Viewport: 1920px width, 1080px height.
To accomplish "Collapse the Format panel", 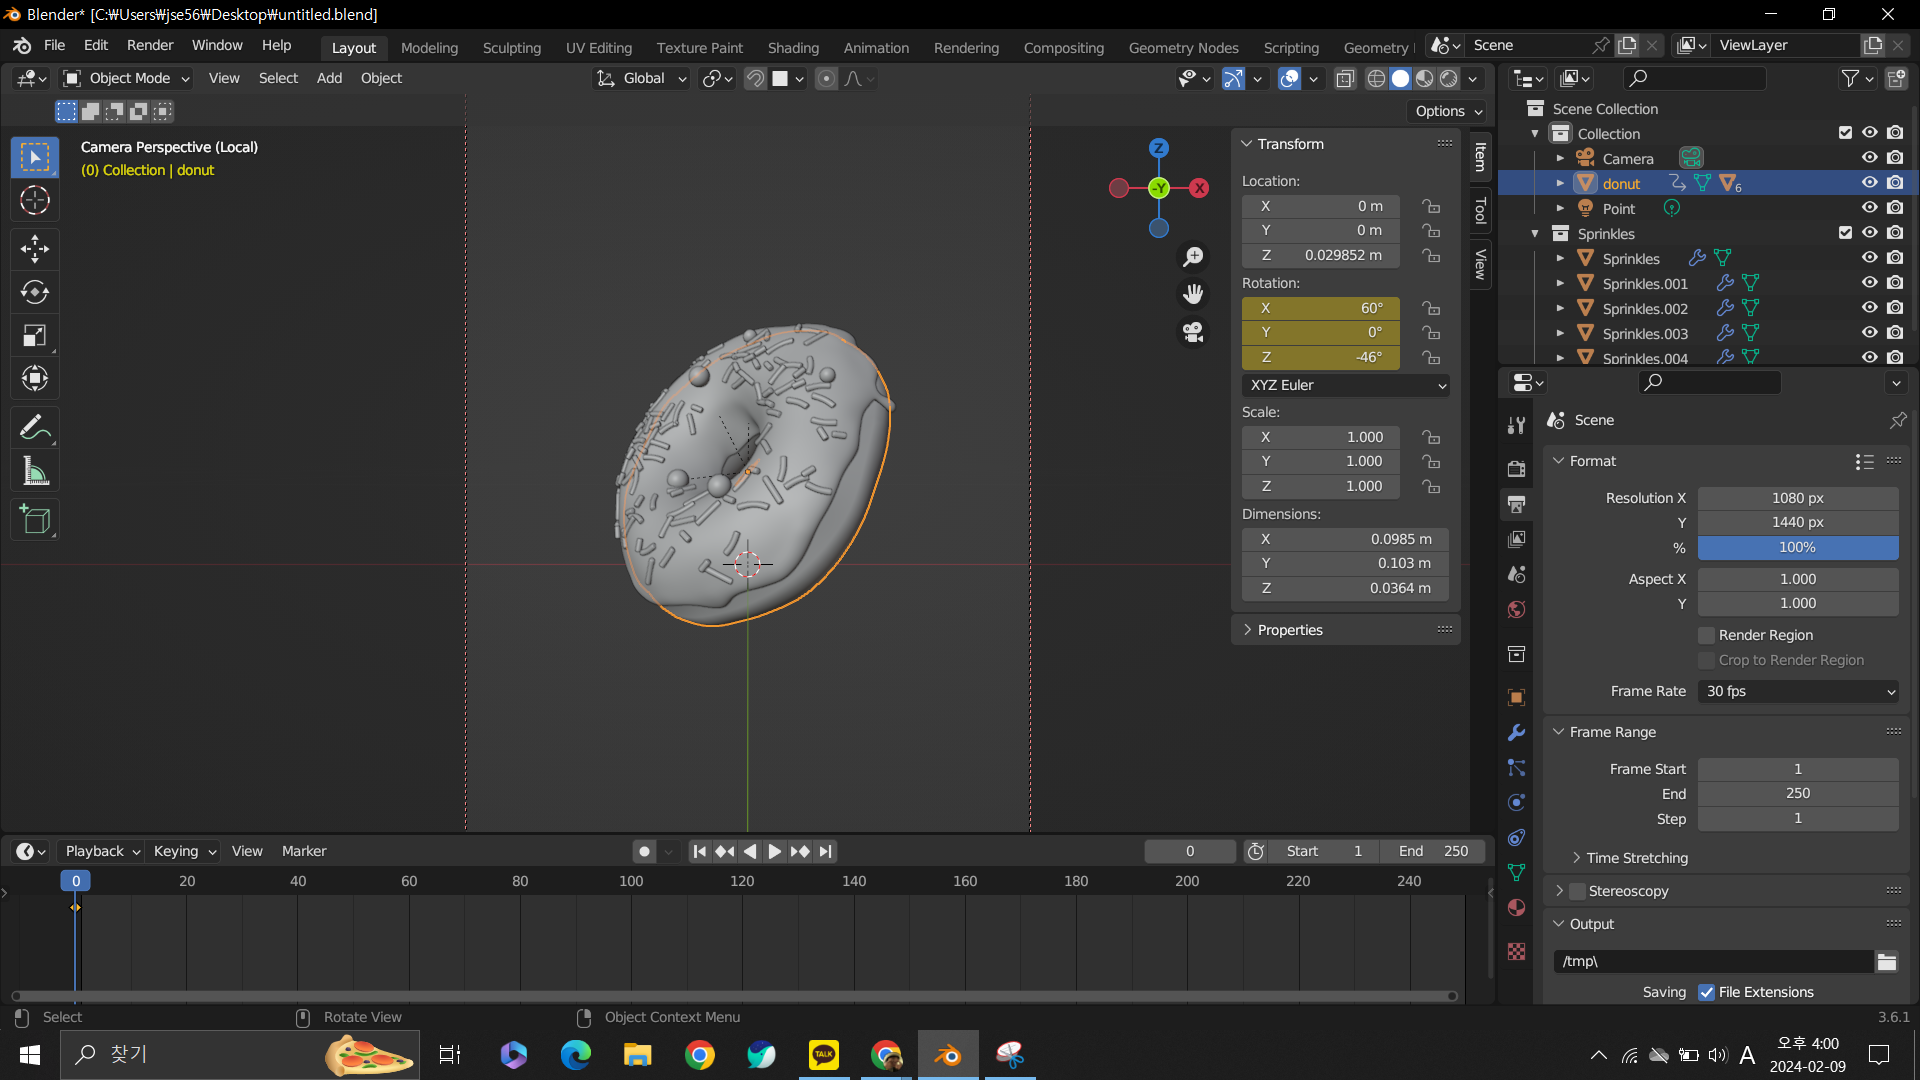I will coord(1591,461).
